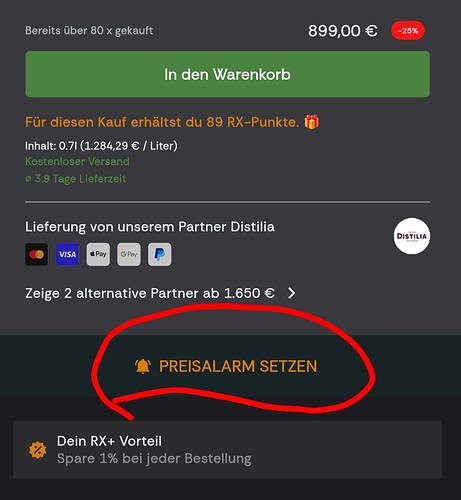
Task: Expand alternative partners chevron arrow
Action: [291, 293]
